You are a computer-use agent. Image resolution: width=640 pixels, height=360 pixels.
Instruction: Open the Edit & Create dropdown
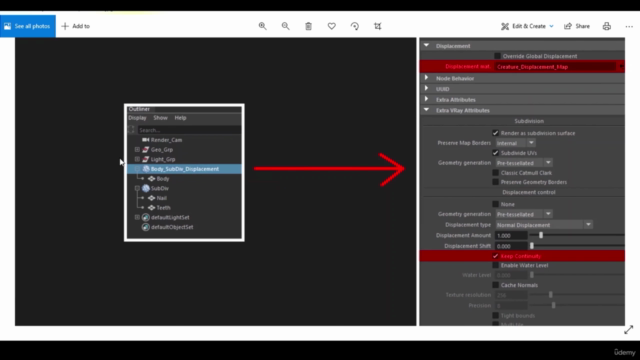(x=527, y=26)
